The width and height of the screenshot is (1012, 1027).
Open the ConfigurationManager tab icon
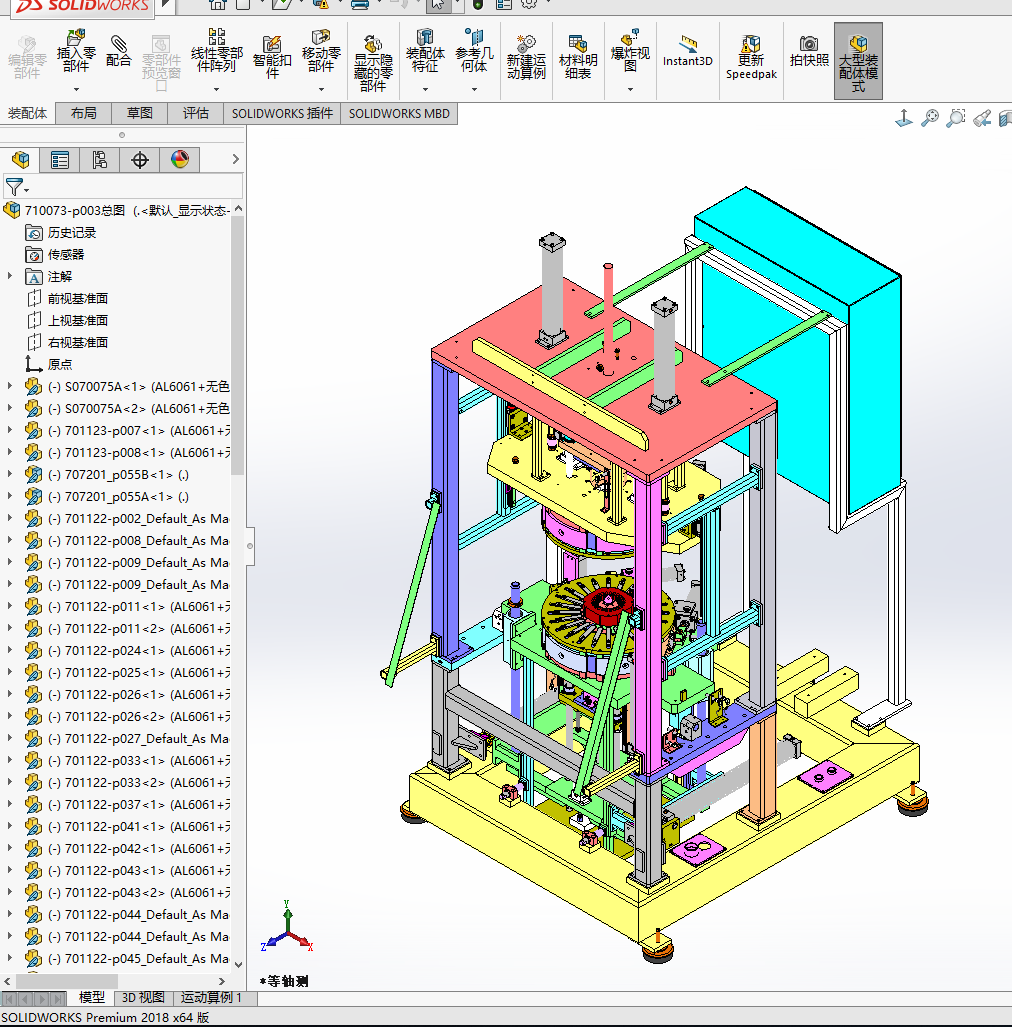[x=100, y=160]
